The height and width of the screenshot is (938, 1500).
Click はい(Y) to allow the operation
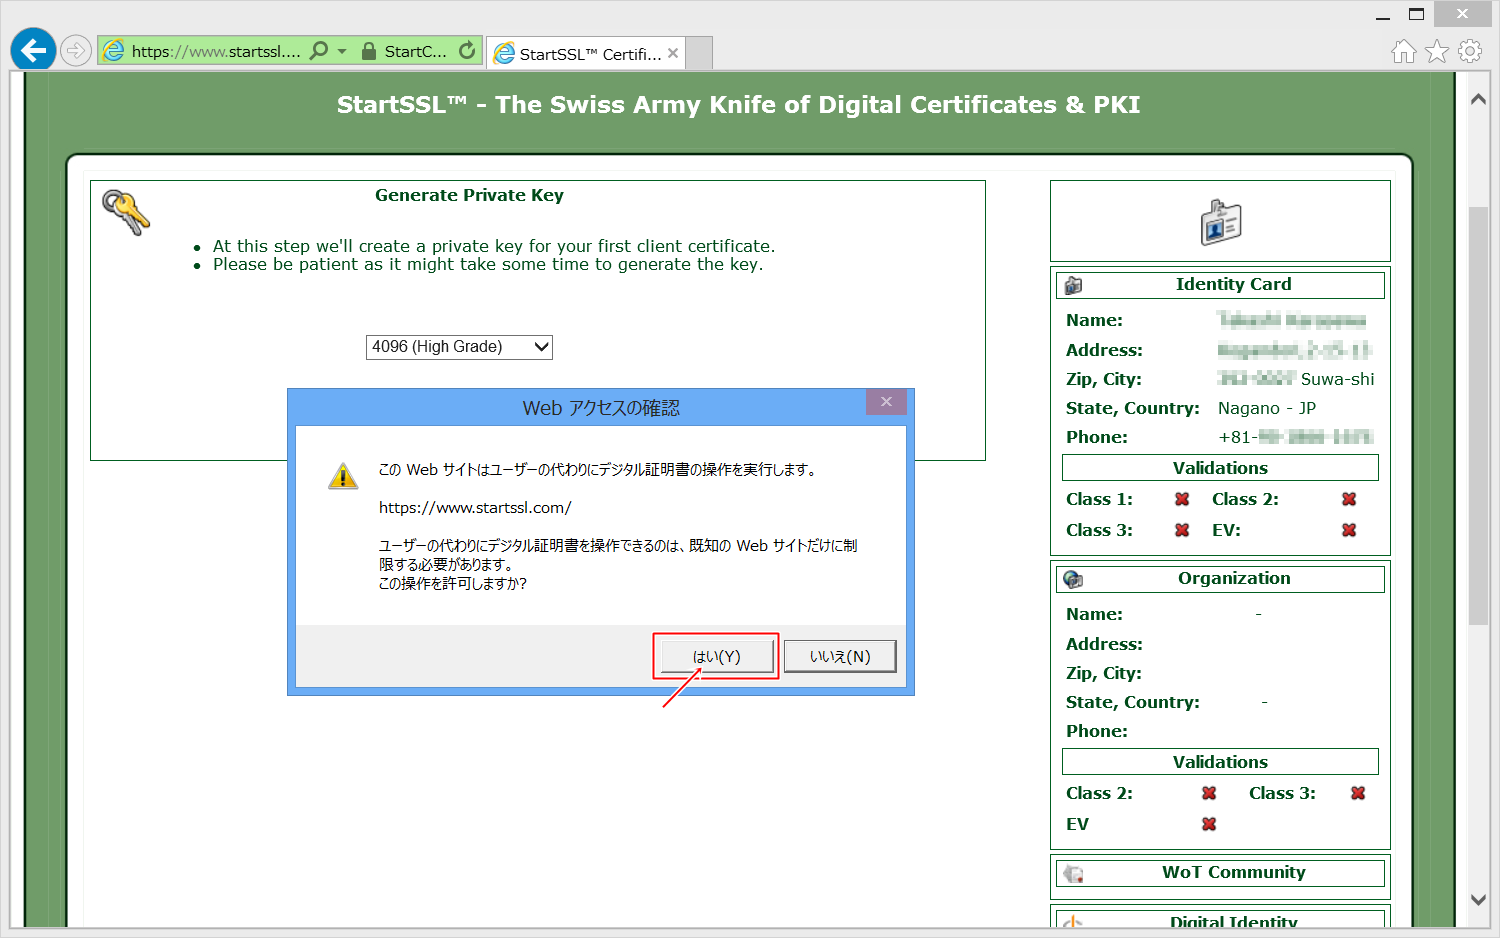pos(716,656)
